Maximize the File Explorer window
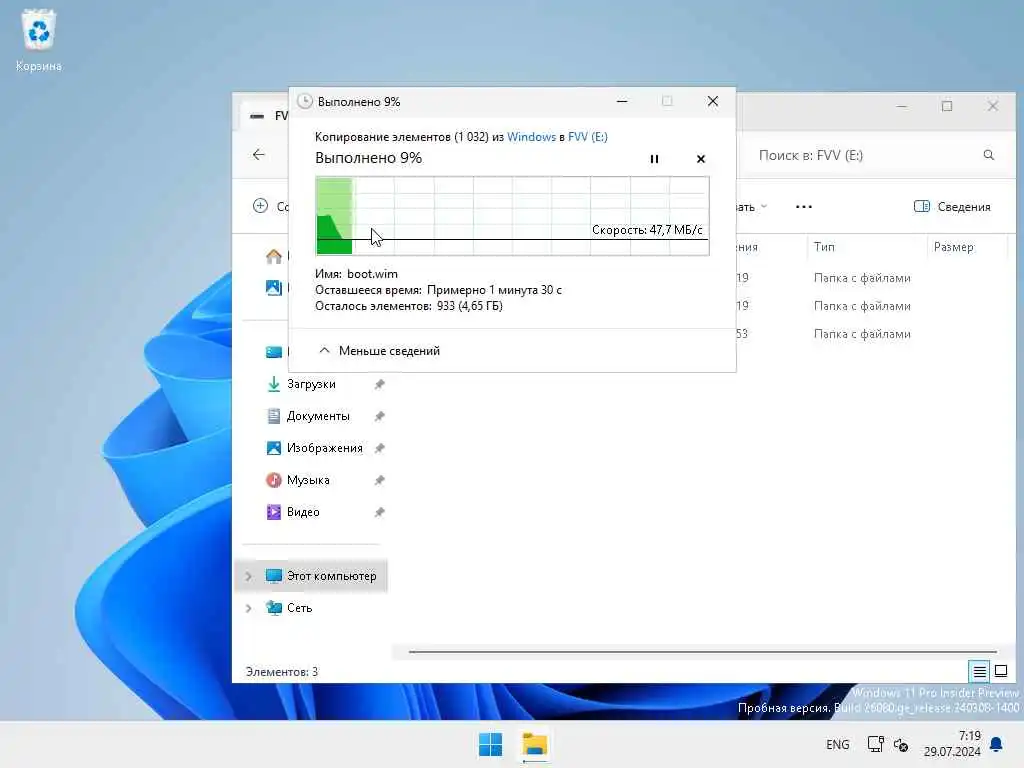Image resolution: width=1024 pixels, height=768 pixels. coord(947,106)
